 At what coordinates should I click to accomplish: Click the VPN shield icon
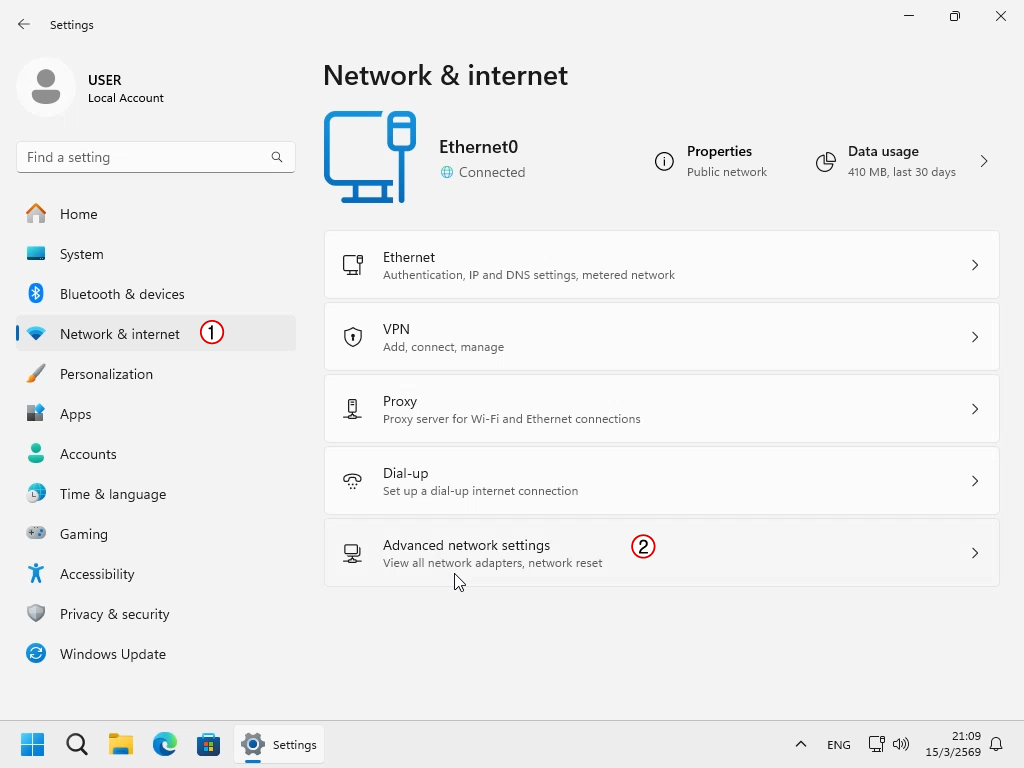pyautogui.click(x=353, y=337)
